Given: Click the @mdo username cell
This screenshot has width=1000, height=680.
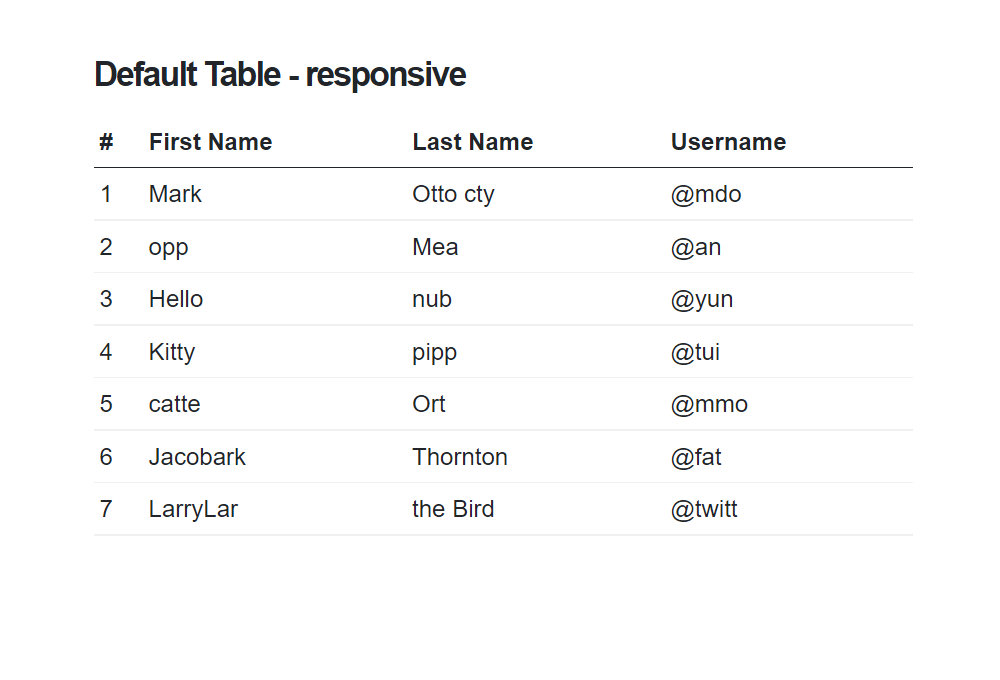Looking at the screenshot, I should [x=706, y=195].
